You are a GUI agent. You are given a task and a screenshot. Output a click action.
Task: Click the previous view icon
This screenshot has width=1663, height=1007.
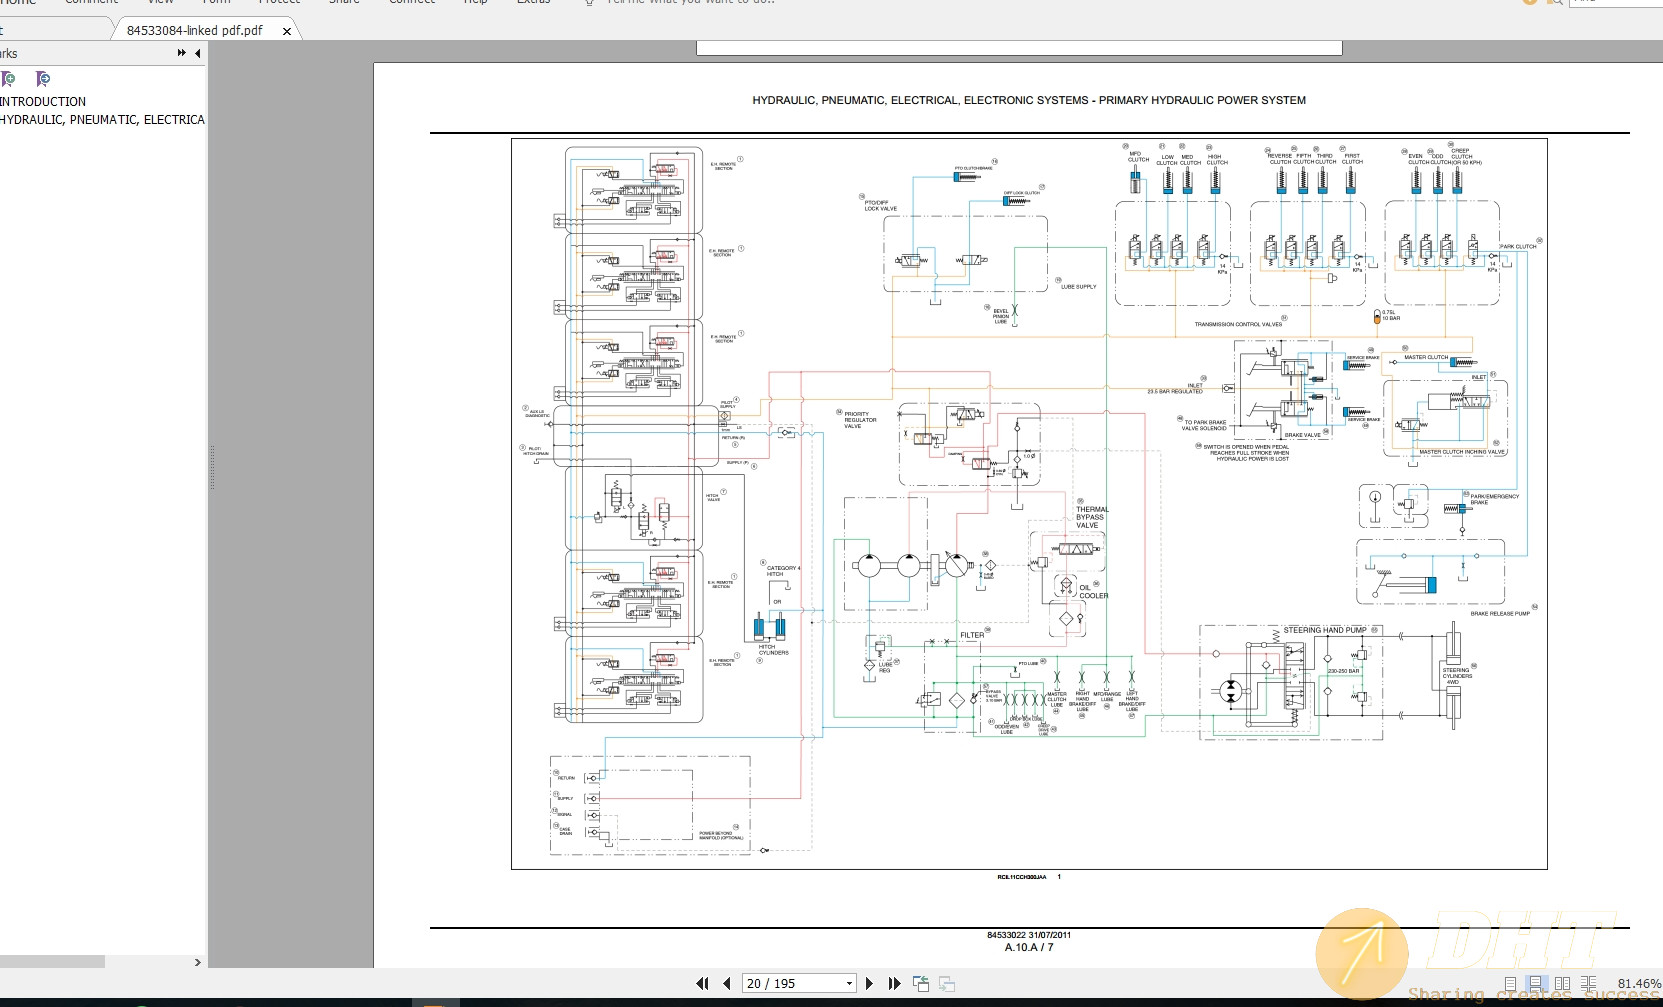[921, 984]
